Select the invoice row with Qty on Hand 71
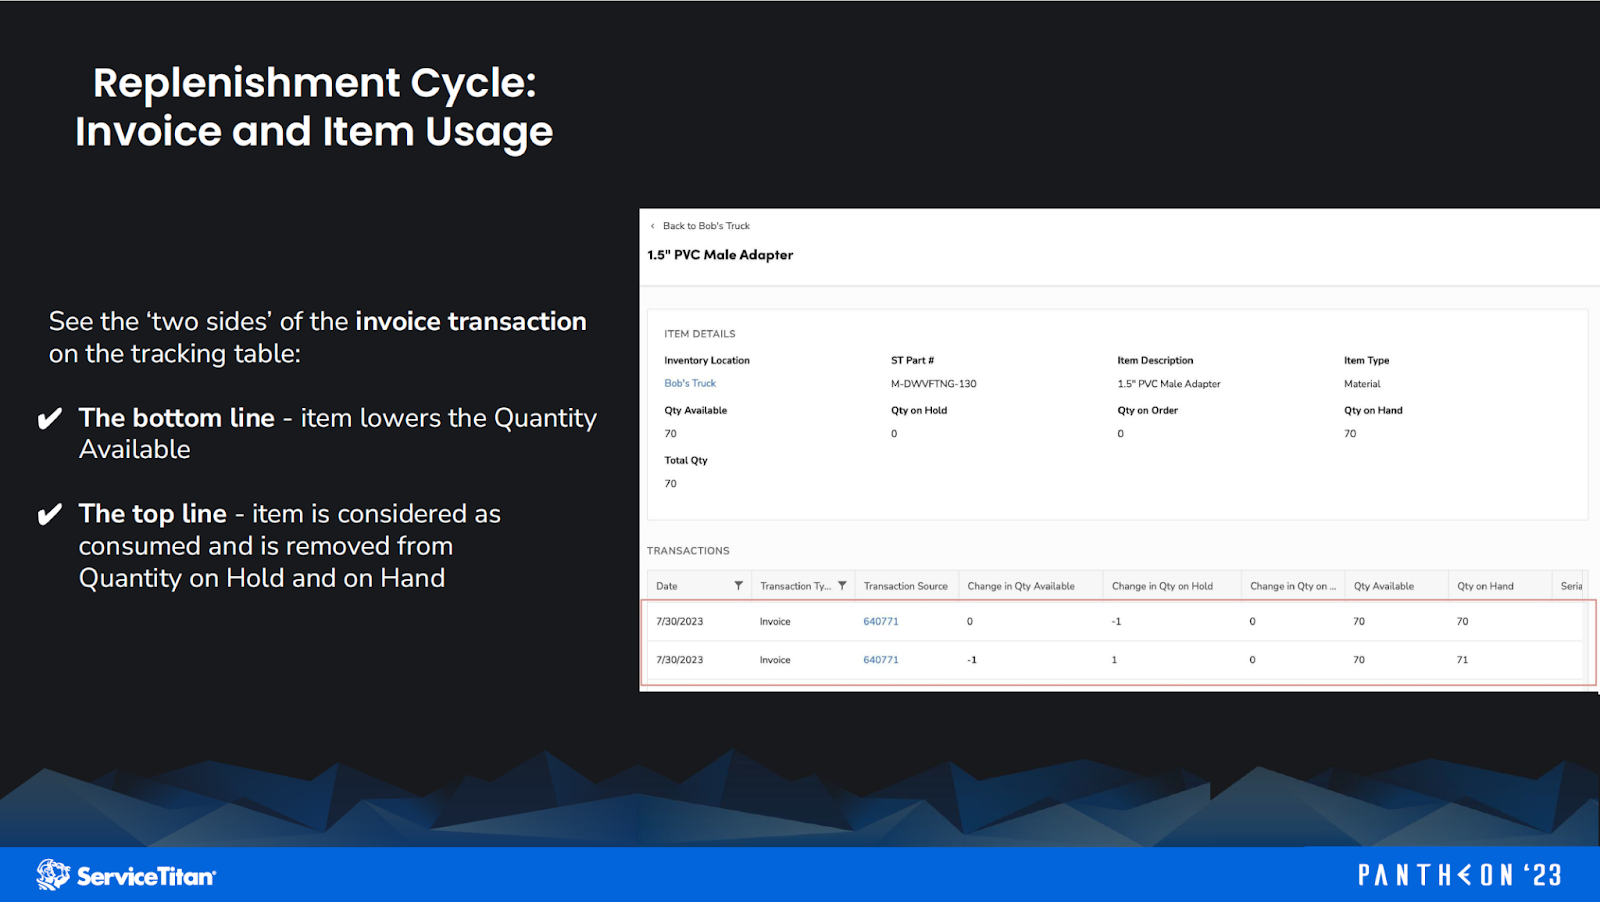This screenshot has width=1600, height=902. point(1000,659)
